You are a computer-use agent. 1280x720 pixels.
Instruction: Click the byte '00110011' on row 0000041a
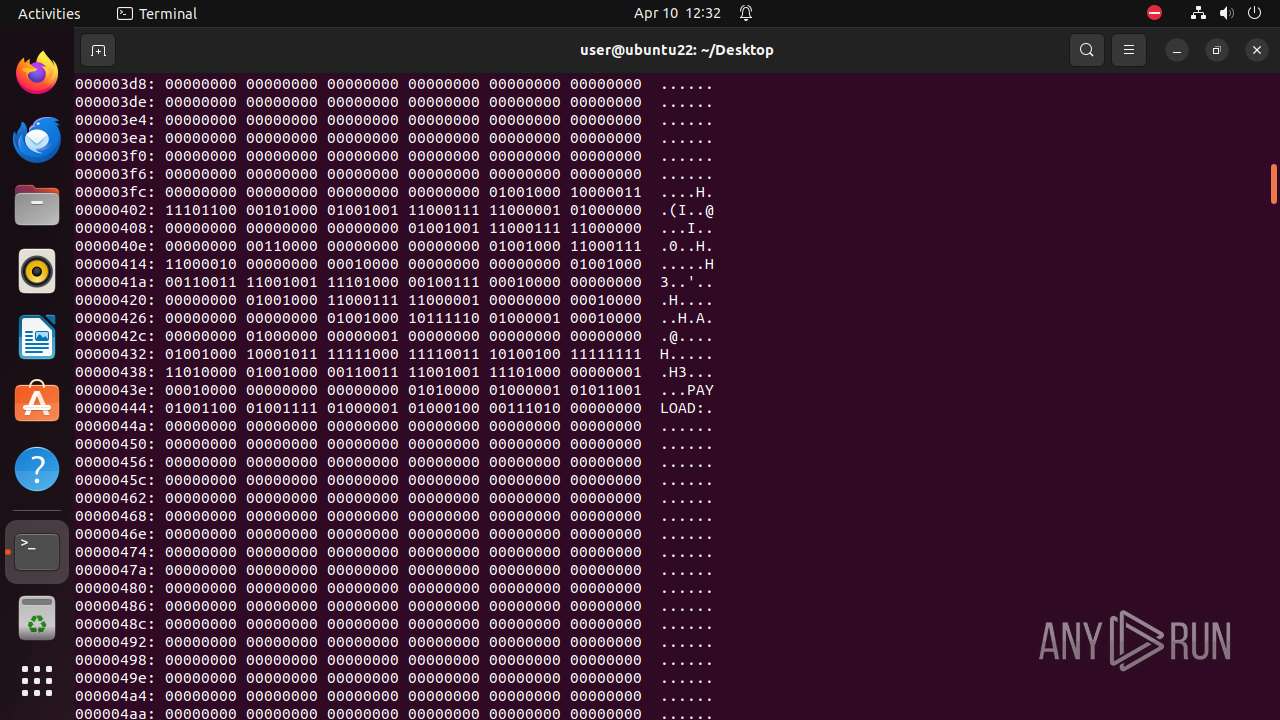pos(201,282)
